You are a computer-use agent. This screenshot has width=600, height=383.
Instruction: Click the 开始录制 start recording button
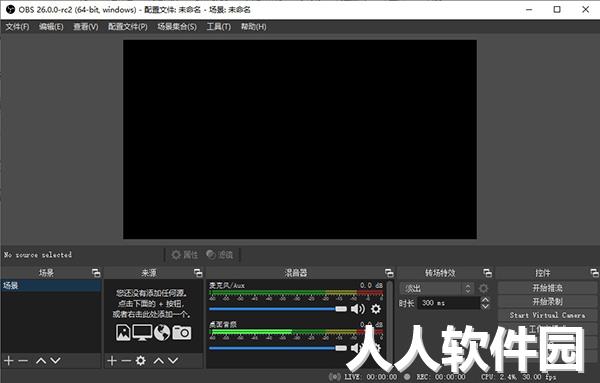click(x=547, y=302)
